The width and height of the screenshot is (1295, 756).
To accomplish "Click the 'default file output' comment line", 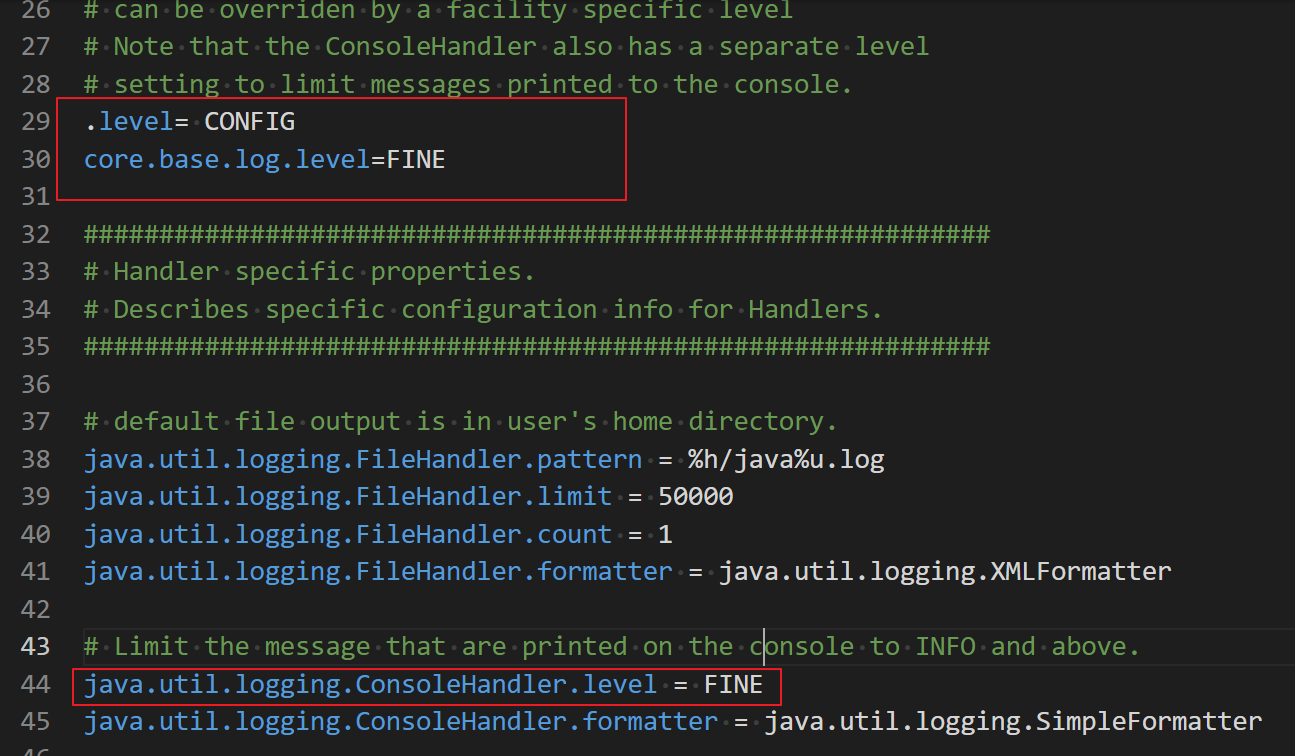I will [460, 422].
